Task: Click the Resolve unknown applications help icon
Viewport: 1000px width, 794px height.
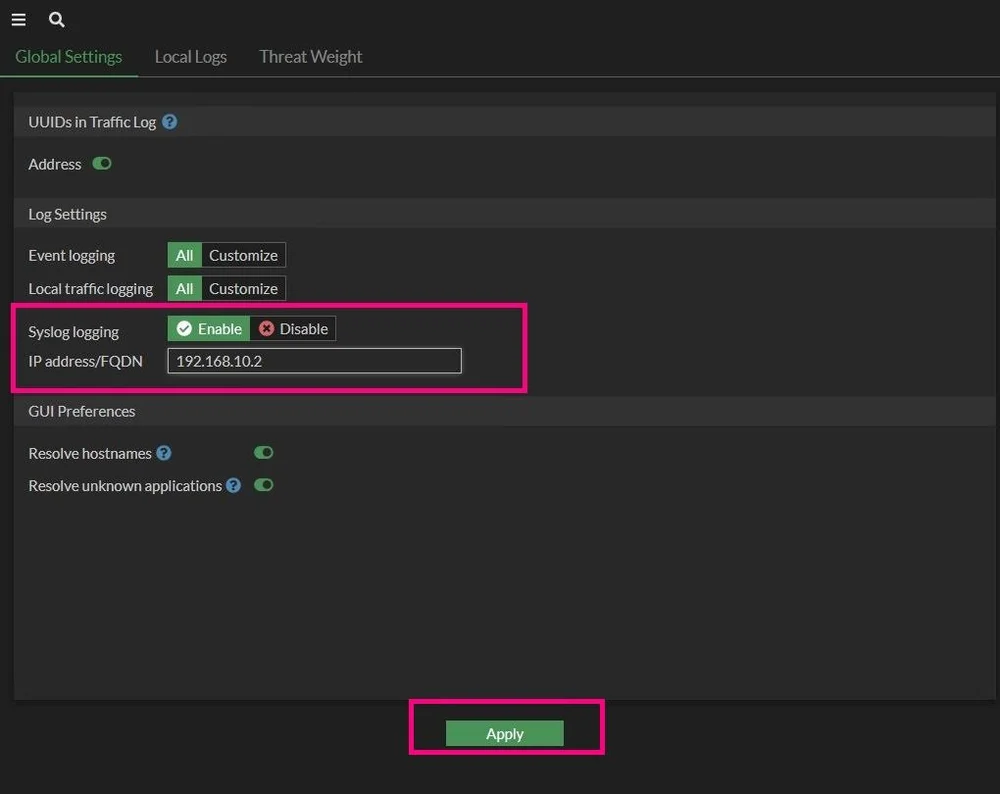Action: tap(233, 486)
